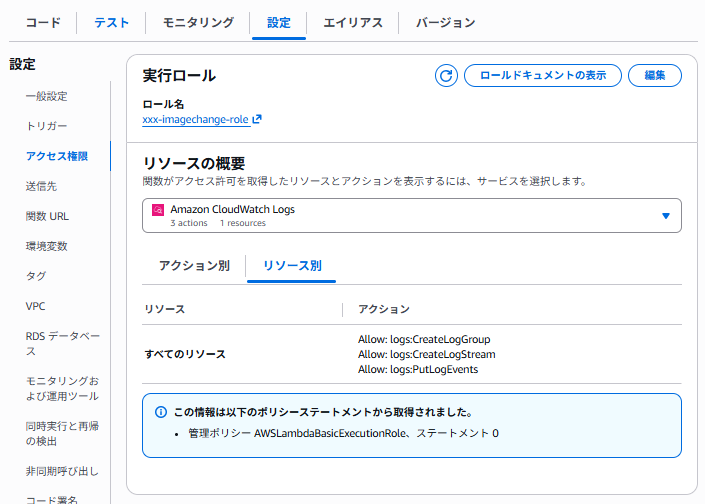Open トリガー in the settings sidebar
Image resolution: width=705 pixels, height=504 pixels.
[47, 126]
